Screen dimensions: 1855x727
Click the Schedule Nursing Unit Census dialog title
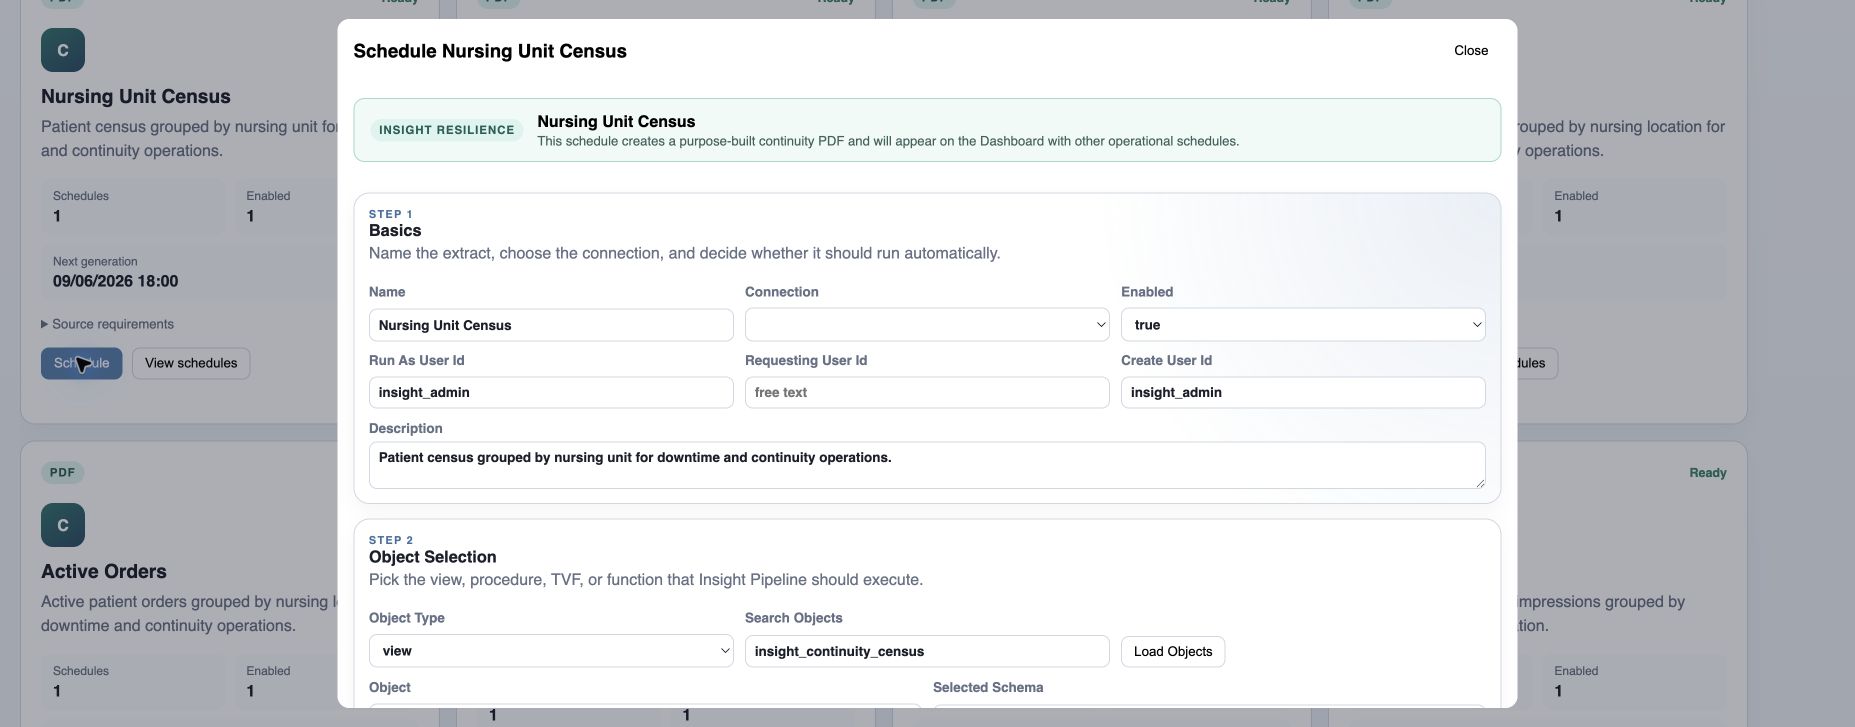tap(490, 51)
